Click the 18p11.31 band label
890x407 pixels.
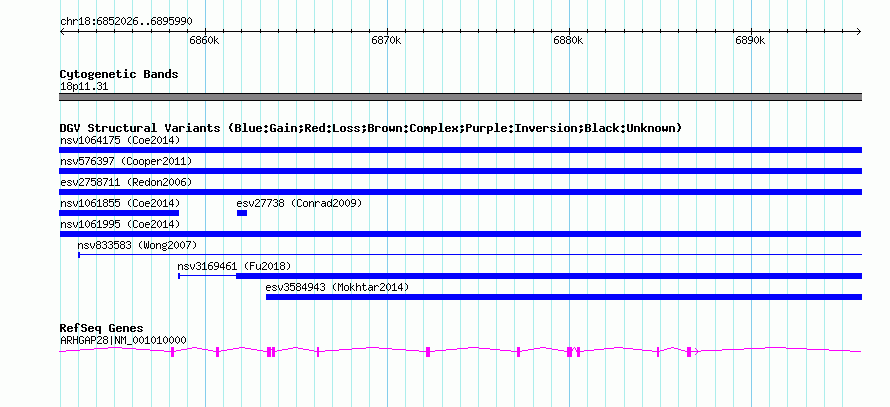[x=83, y=87]
